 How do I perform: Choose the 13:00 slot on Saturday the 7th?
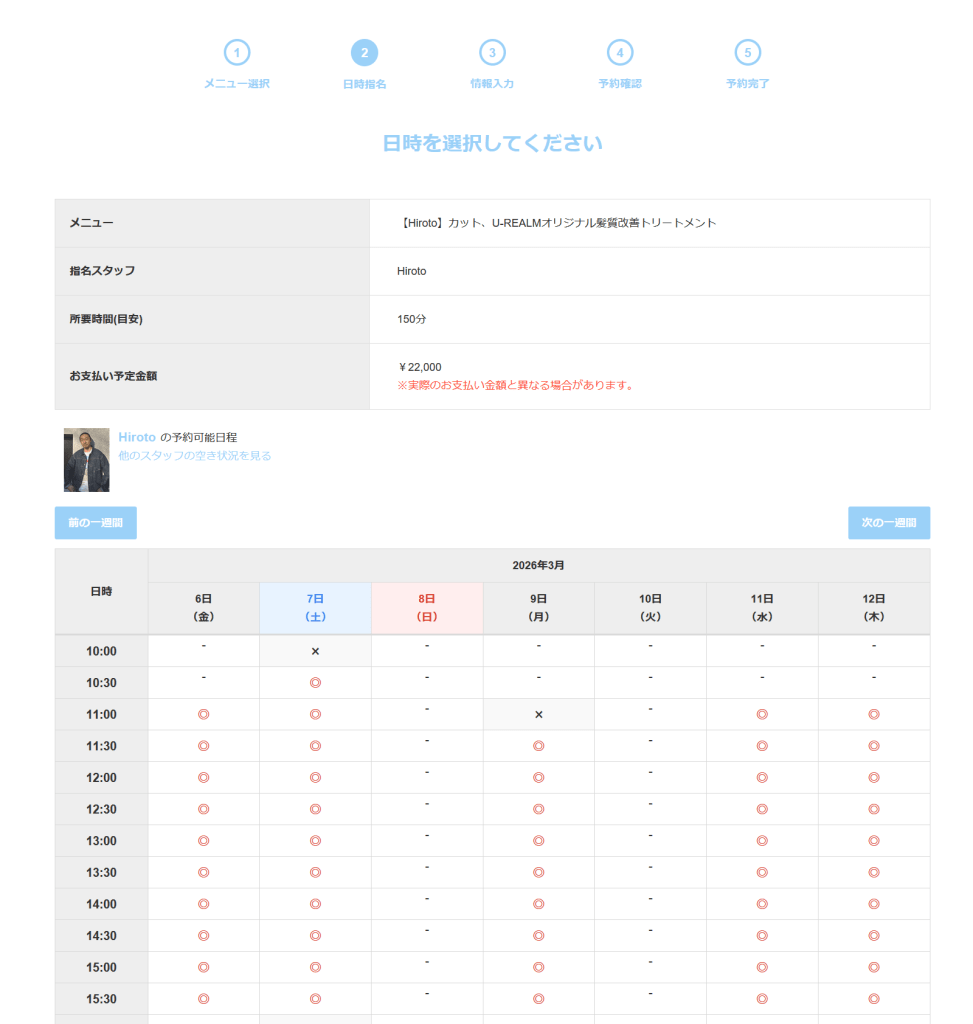pos(315,841)
